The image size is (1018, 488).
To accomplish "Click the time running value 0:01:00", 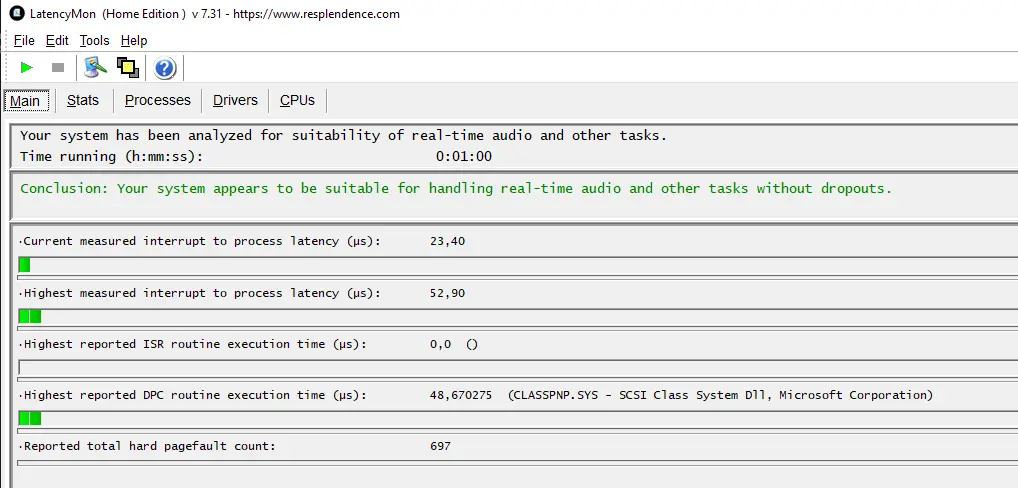I will click(464, 156).
